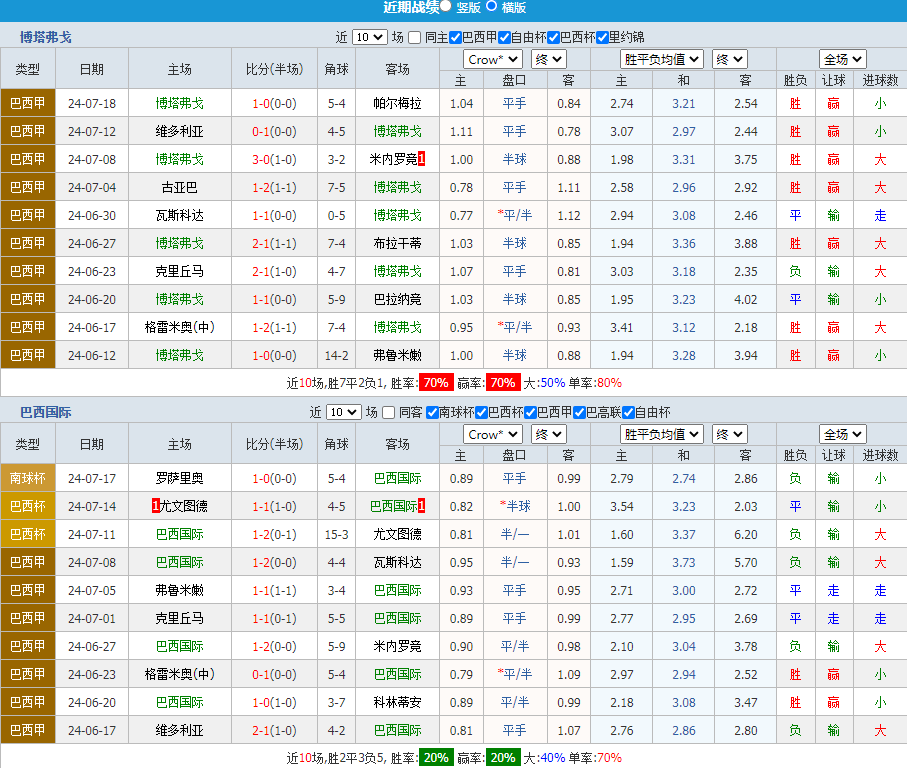Open the 3-0(1-0) match score link
This screenshot has width=907, height=768.
273,159
